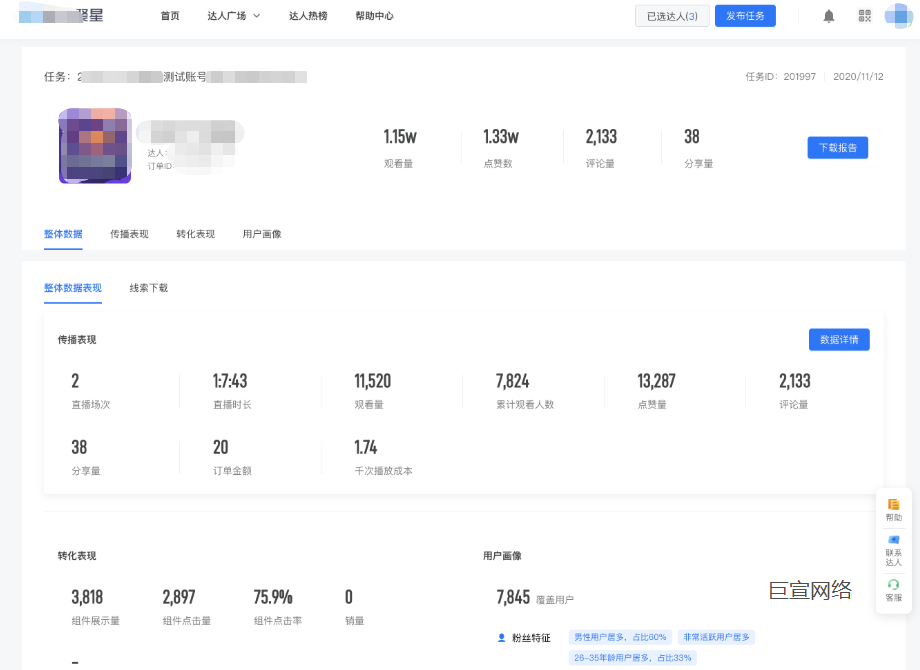Click the notification bell icon
This screenshot has width=920, height=670.
[x=829, y=16]
